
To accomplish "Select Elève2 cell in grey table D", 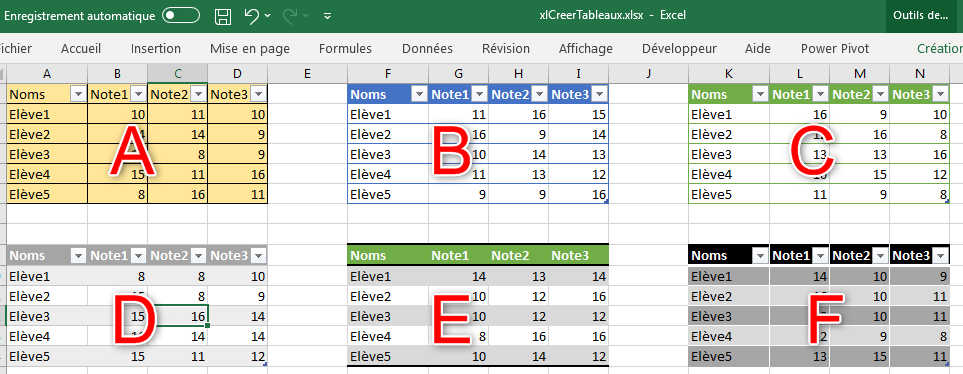I will pos(47,296).
